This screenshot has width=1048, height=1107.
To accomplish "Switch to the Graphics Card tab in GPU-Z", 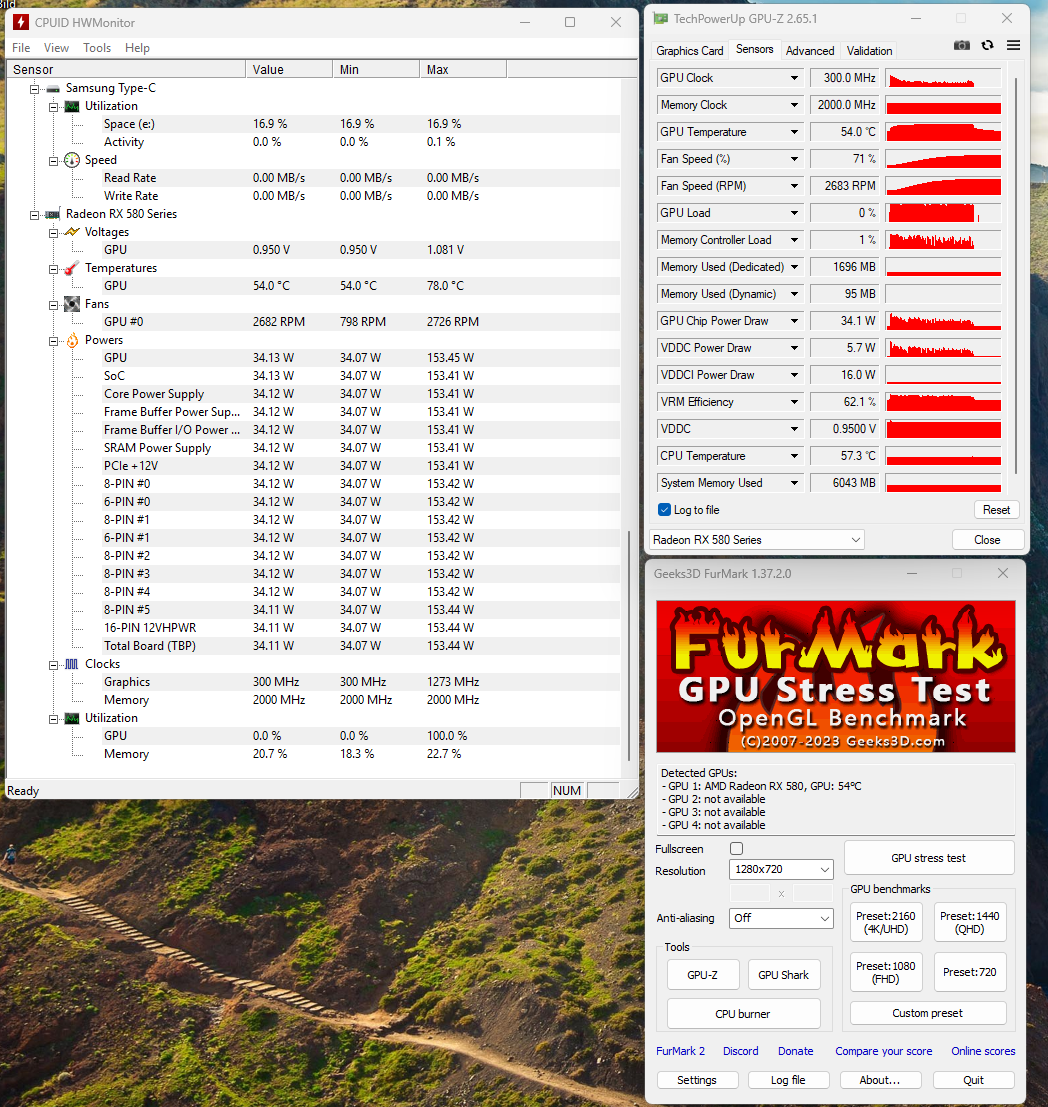I will [x=689, y=51].
